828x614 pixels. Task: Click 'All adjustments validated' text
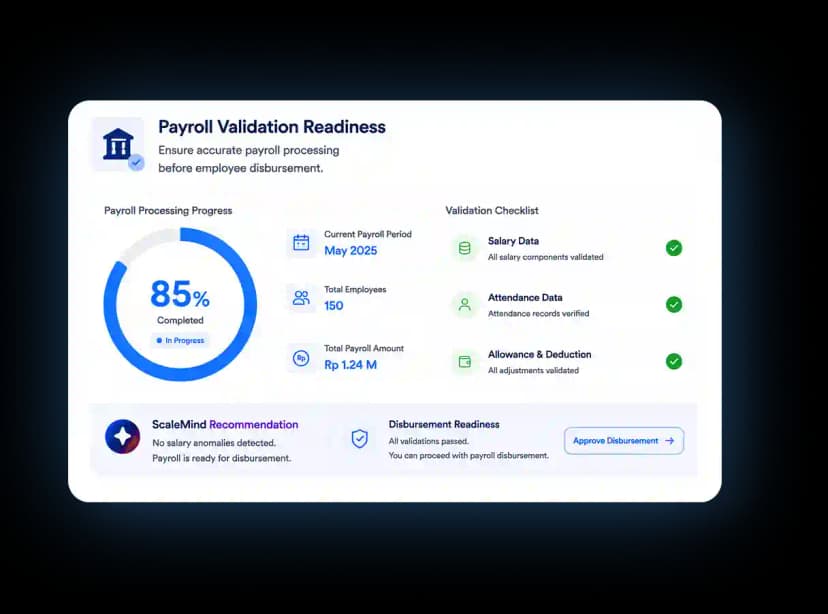[533, 371]
